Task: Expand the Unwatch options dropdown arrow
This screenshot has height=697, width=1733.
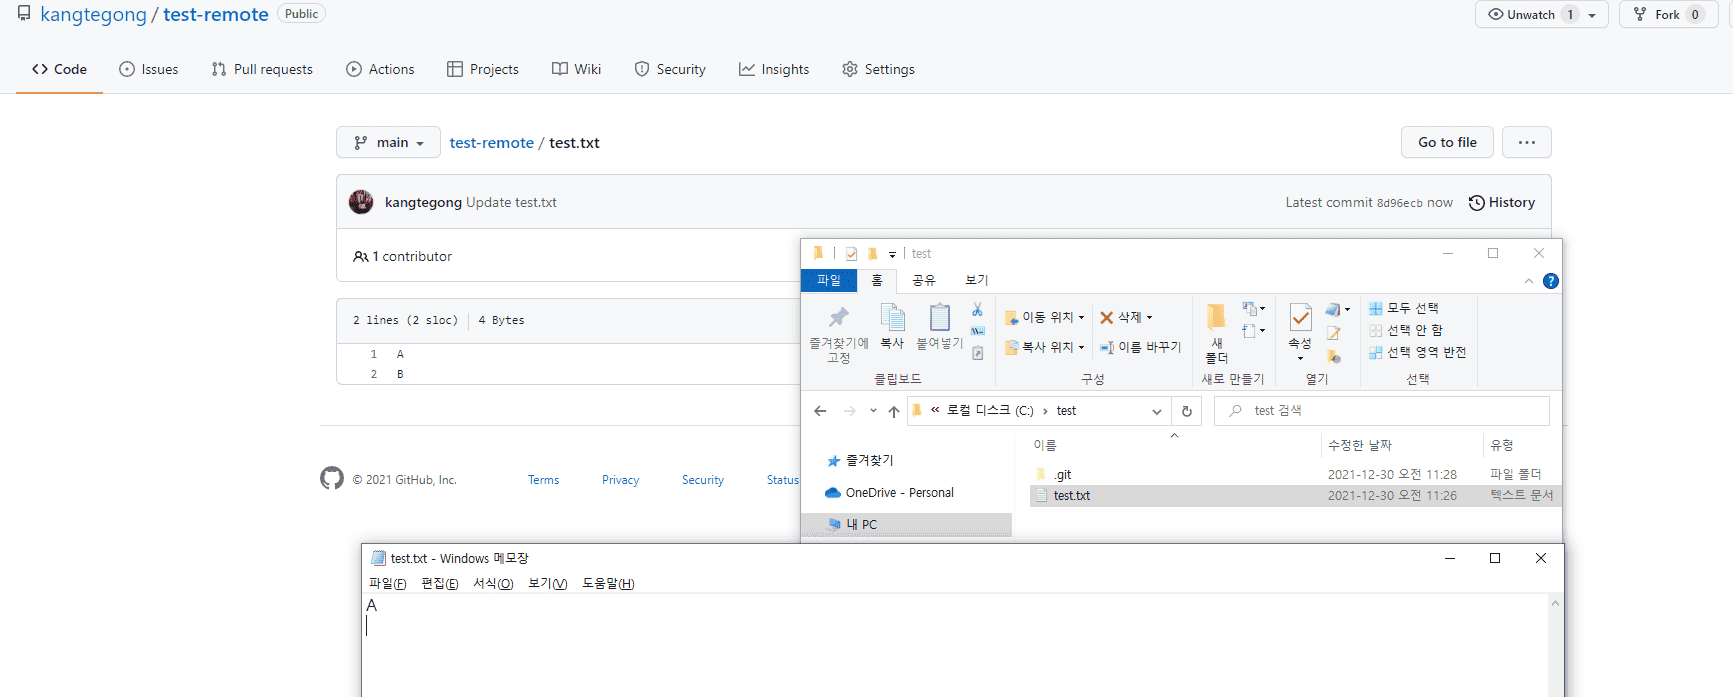Action: pos(1592,15)
